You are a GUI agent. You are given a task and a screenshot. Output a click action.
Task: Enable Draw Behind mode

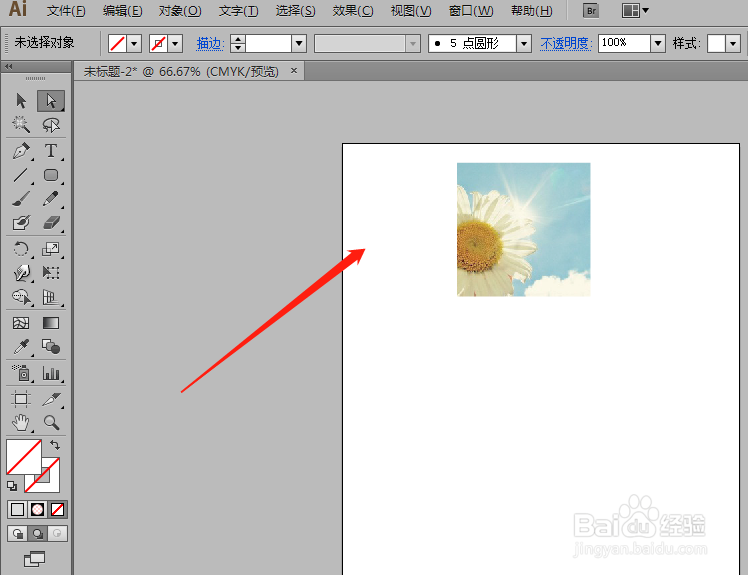(x=37, y=533)
